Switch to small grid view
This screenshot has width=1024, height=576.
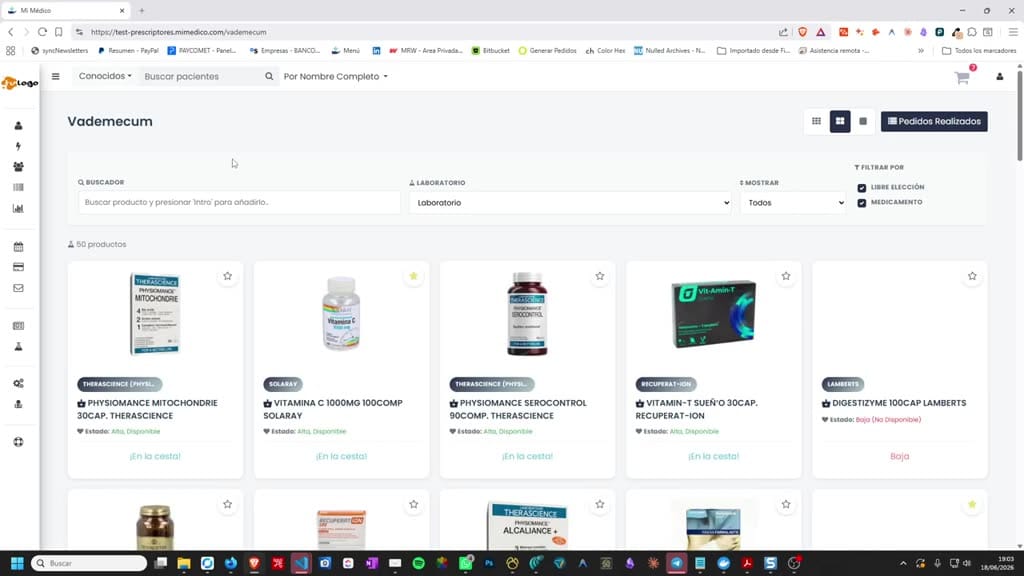(816, 121)
